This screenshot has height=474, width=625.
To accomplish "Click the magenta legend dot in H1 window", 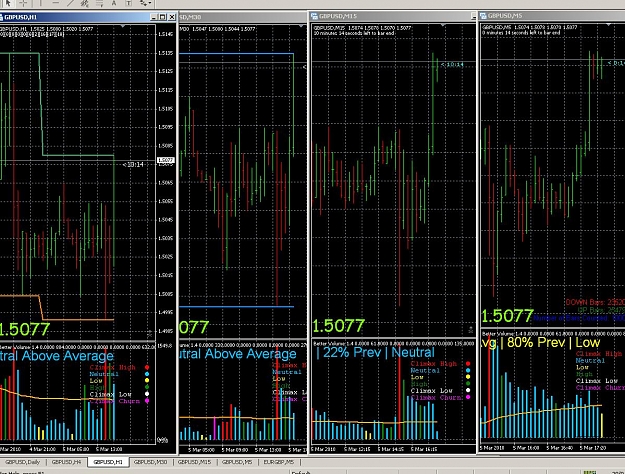I will coord(147,401).
